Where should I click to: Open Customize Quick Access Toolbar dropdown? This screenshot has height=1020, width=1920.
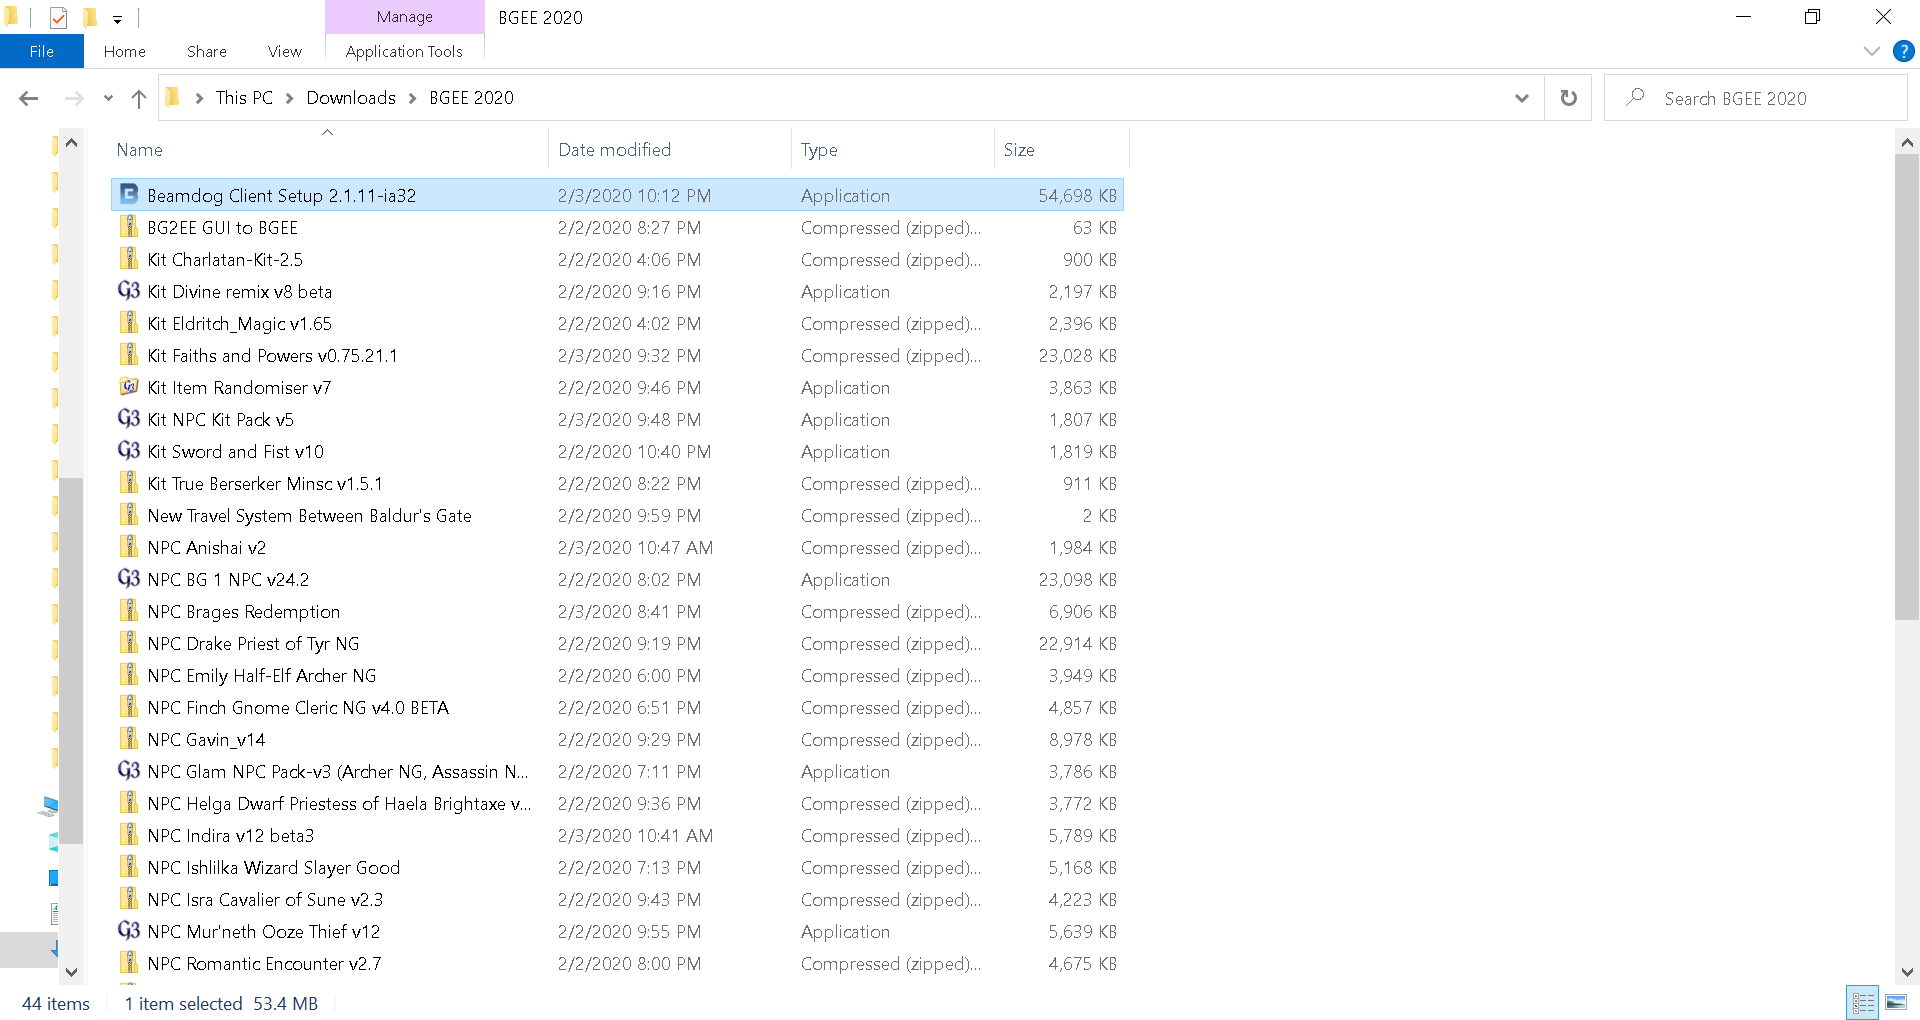[117, 19]
